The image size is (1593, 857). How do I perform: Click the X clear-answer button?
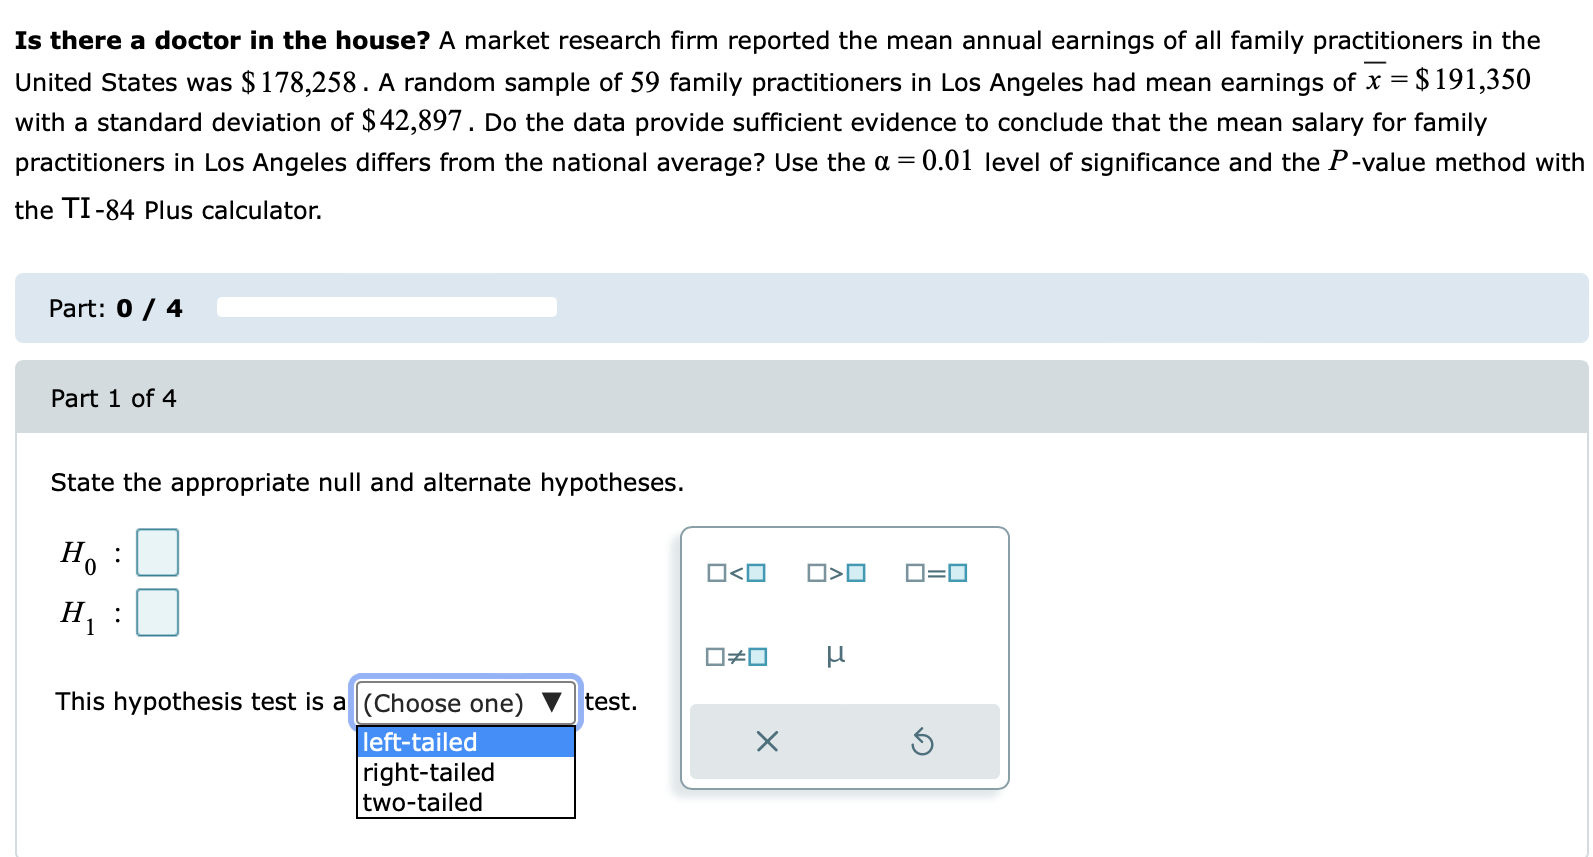tap(766, 741)
